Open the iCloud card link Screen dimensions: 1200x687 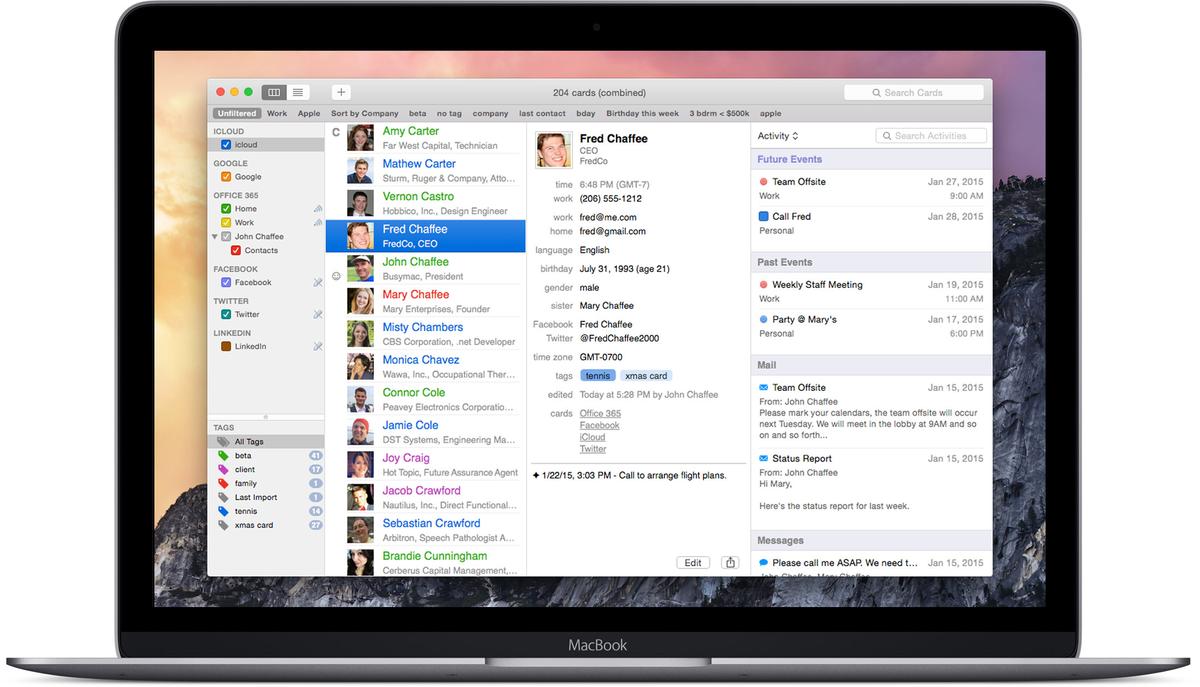[x=592, y=438]
